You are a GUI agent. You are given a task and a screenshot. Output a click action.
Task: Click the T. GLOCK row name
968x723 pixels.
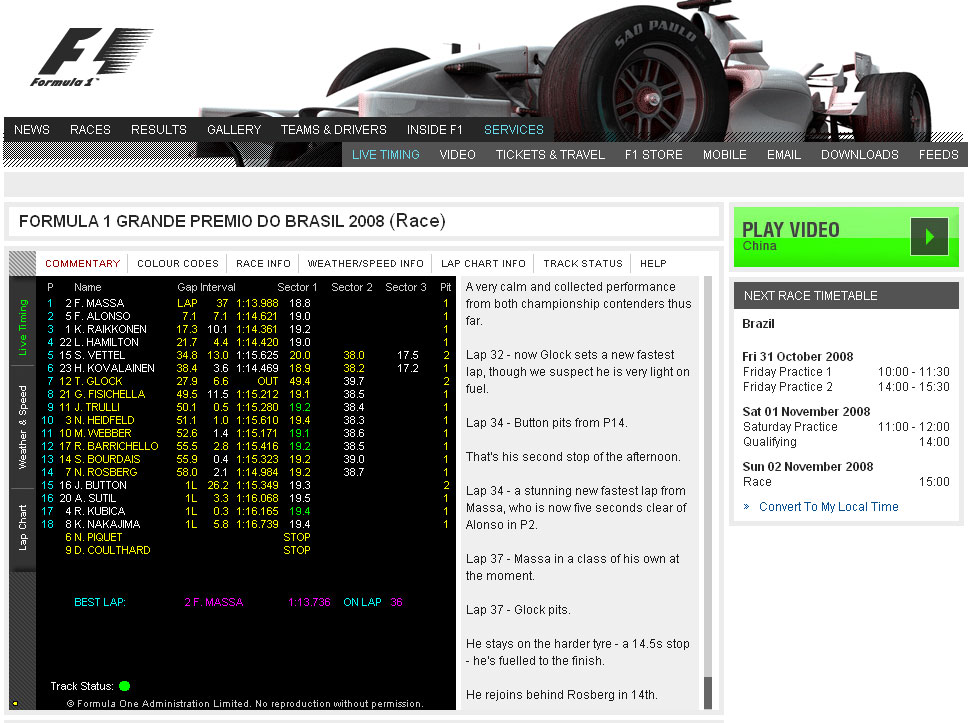(98, 381)
